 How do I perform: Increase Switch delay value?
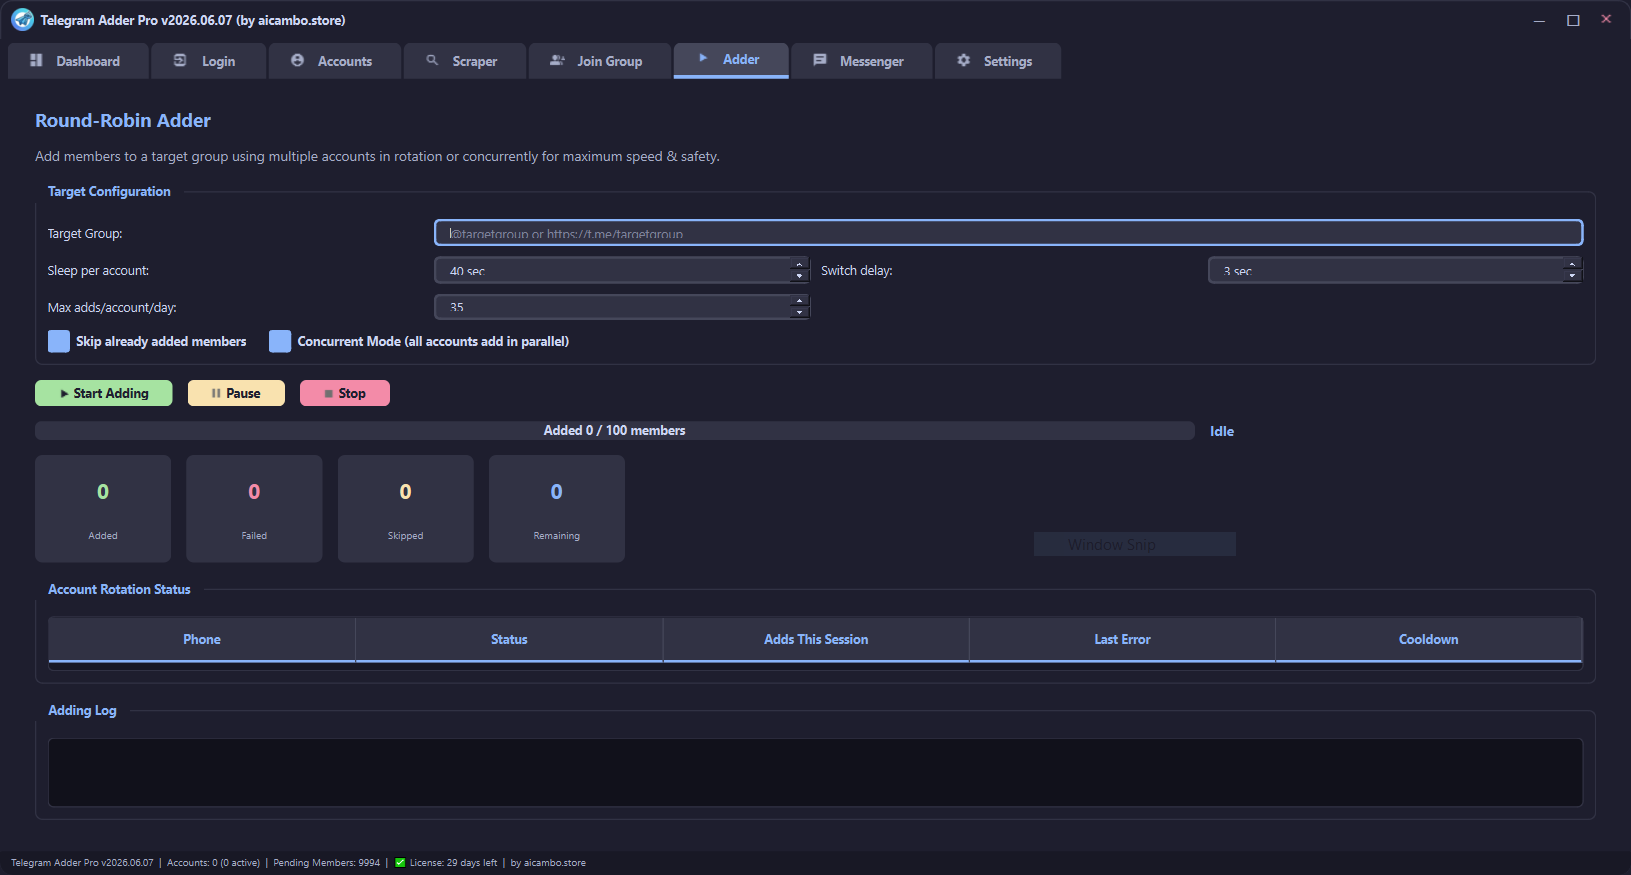click(x=1572, y=265)
